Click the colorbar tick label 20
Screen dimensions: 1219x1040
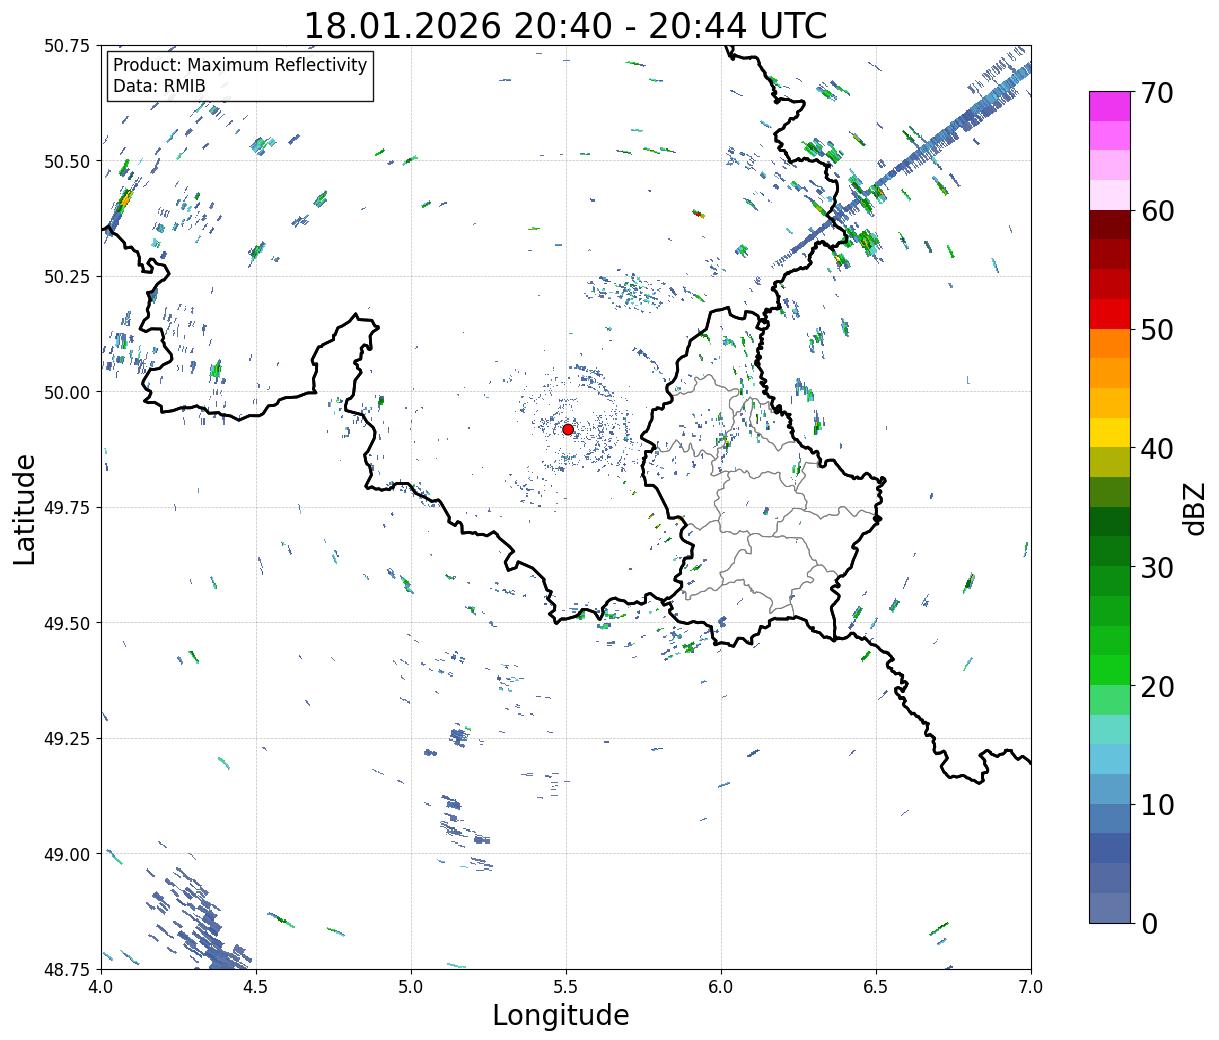pyautogui.click(x=1156, y=686)
